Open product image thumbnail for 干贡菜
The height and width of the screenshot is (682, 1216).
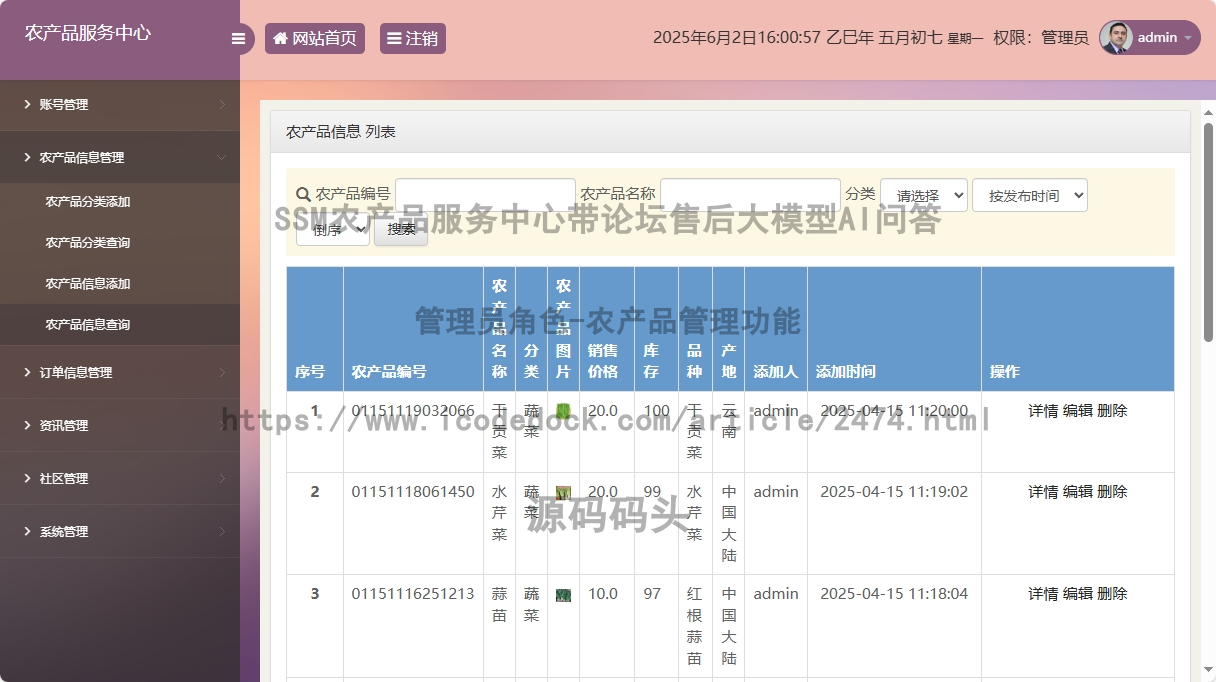(563, 411)
